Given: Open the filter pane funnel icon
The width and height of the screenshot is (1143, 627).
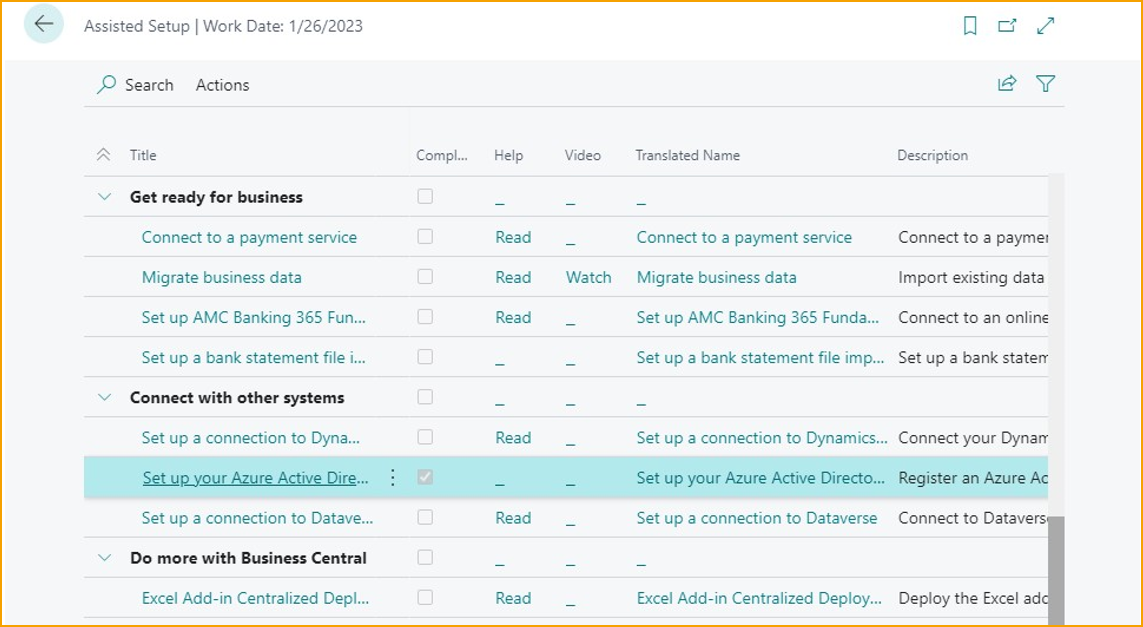Looking at the screenshot, I should [1046, 84].
